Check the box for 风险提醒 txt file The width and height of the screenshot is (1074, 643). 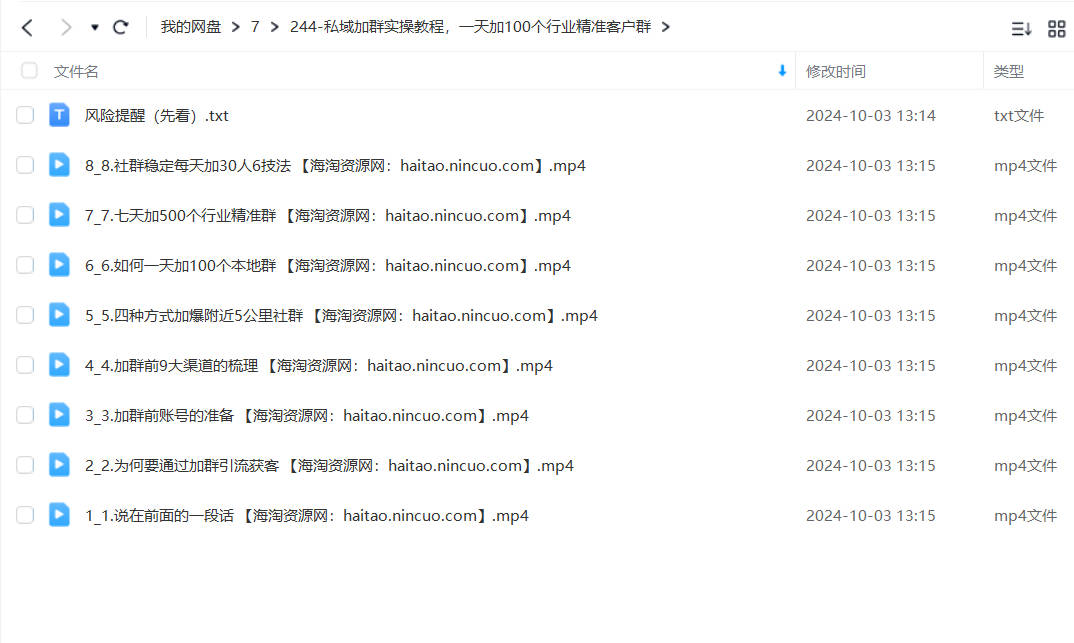tap(25, 115)
